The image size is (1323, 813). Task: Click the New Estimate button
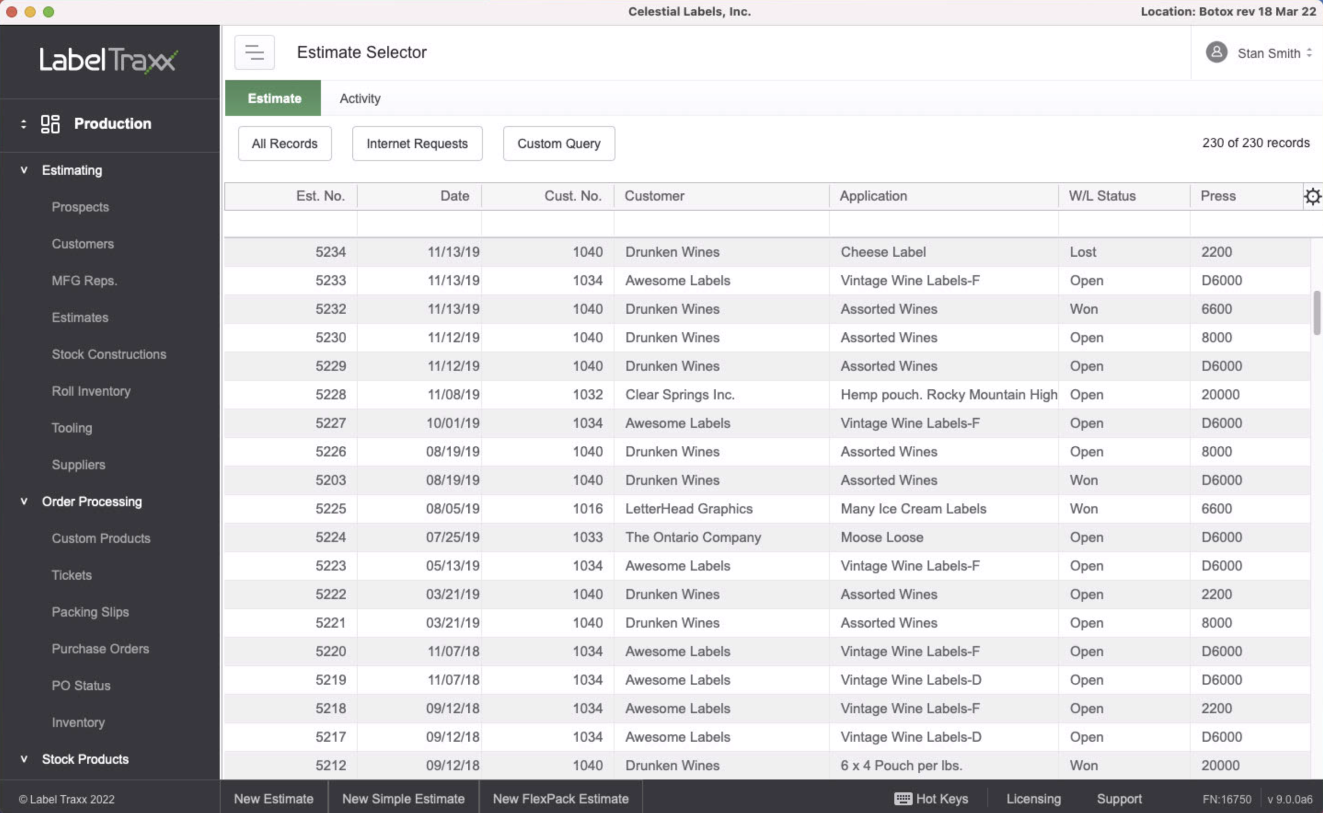[274, 799]
